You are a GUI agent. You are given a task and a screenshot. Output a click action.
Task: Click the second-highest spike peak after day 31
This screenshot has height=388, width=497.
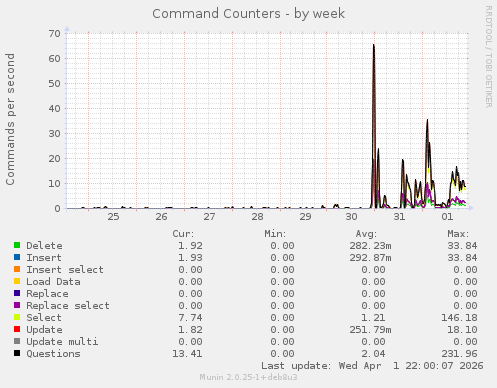click(427, 120)
